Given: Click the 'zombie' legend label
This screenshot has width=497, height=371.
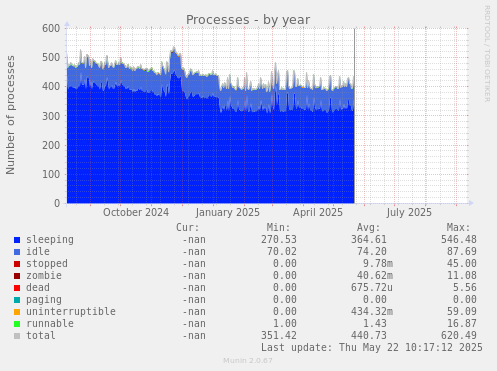Looking at the screenshot, I should 44,276.
